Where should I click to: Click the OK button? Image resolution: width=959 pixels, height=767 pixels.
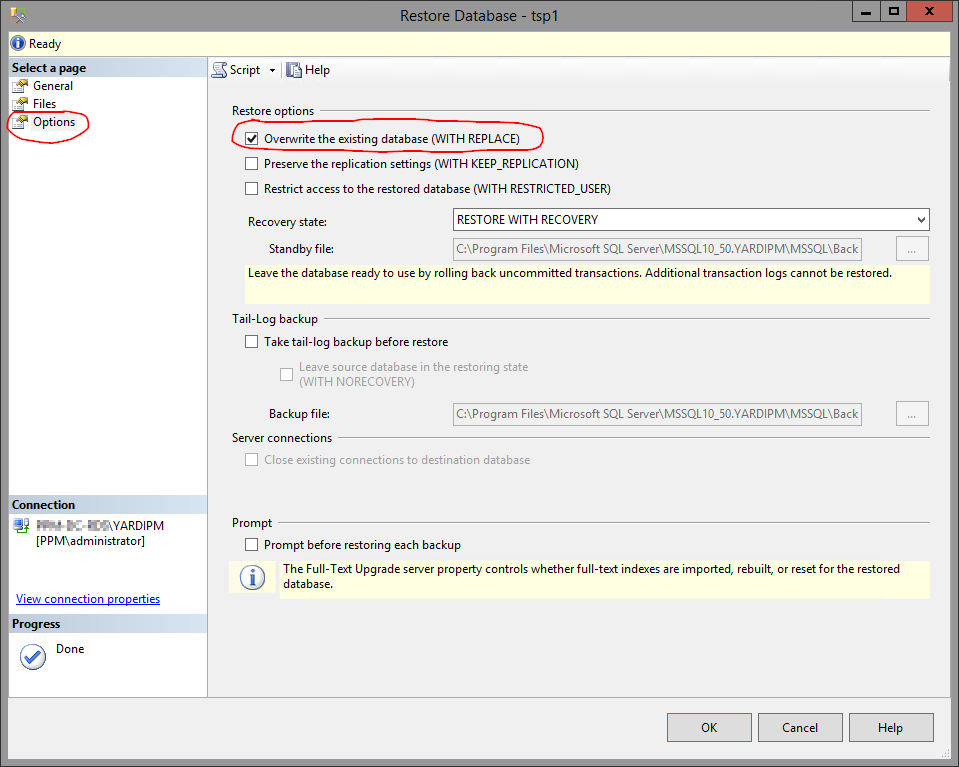[709, 727]
